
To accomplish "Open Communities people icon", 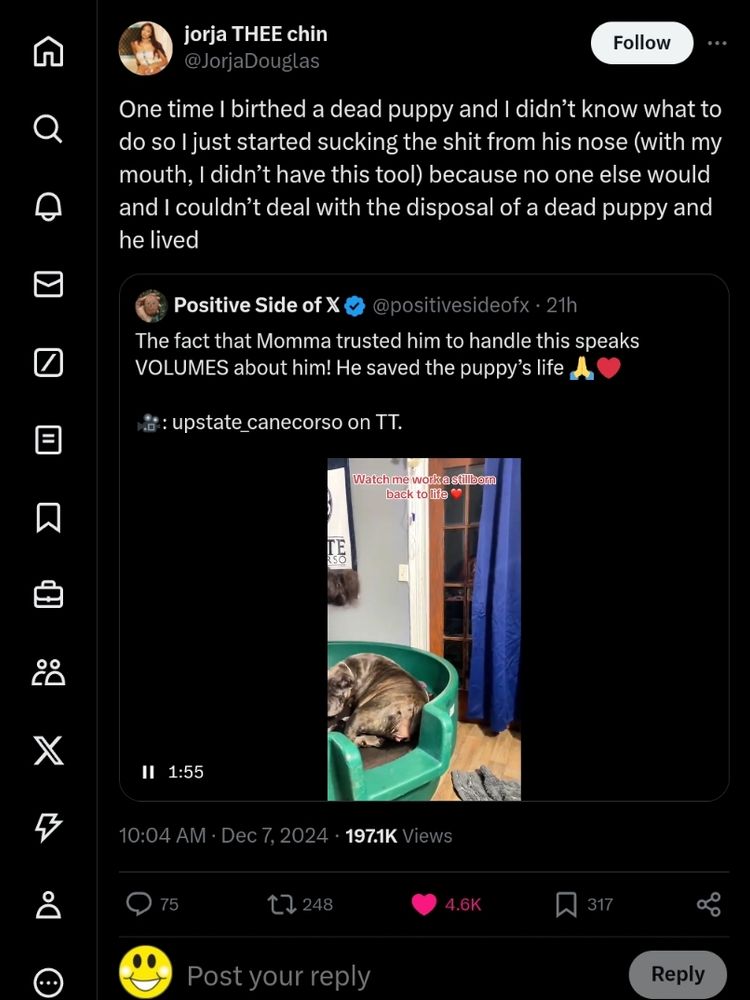I will [x=48, y=672].
